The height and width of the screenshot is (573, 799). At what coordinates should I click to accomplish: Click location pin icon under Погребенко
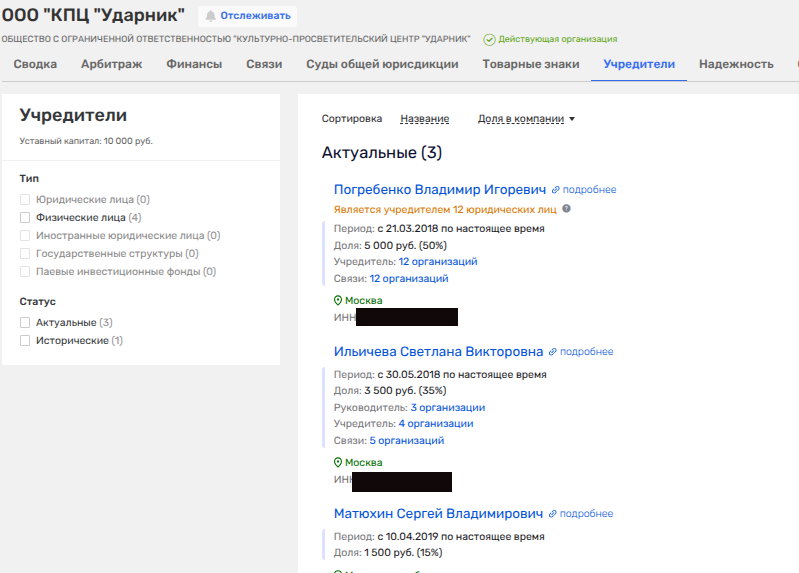338,300
